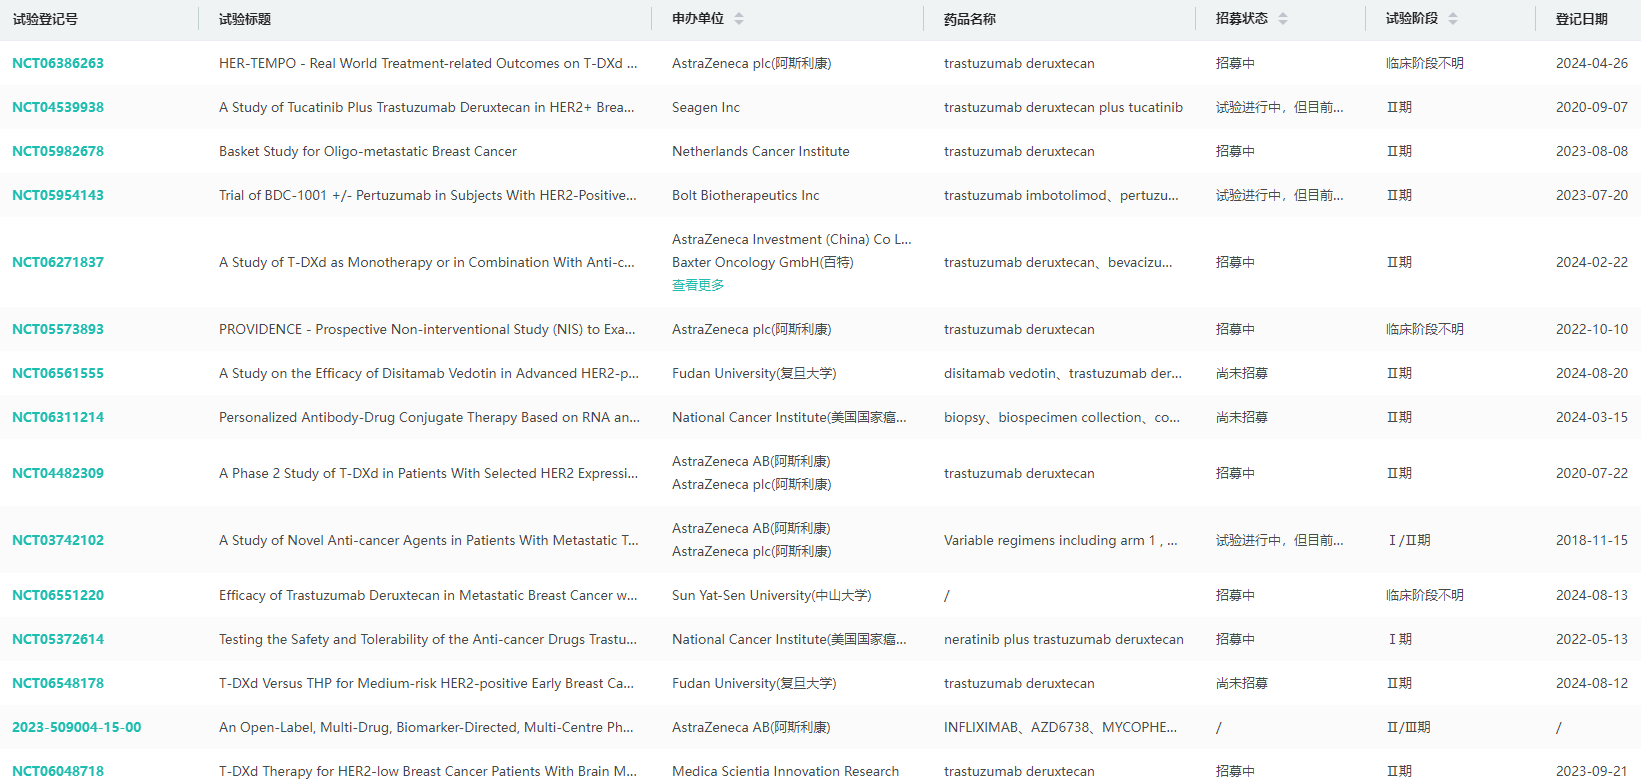Open trial NCT06311214
The width and height of the screenshot is (1641, 783).
[x=58, y=417]
